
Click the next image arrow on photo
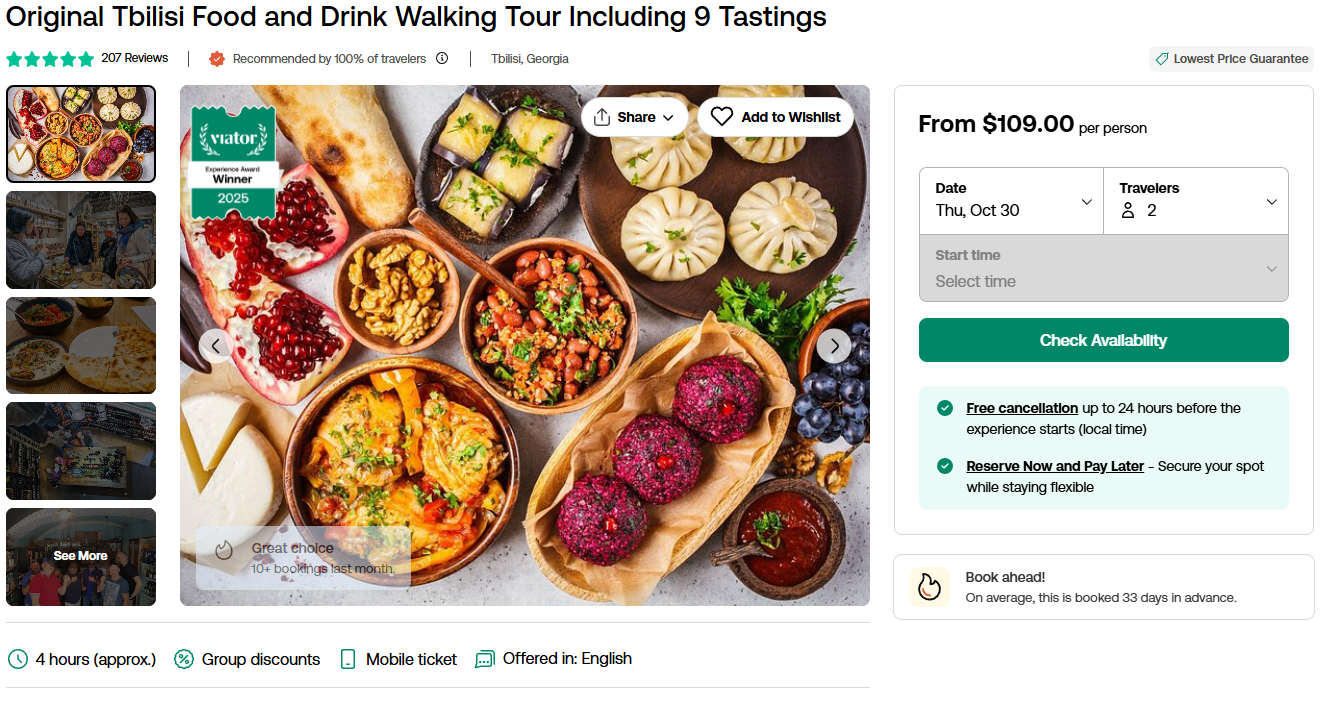pyautogui.click(x=834, y=346)
